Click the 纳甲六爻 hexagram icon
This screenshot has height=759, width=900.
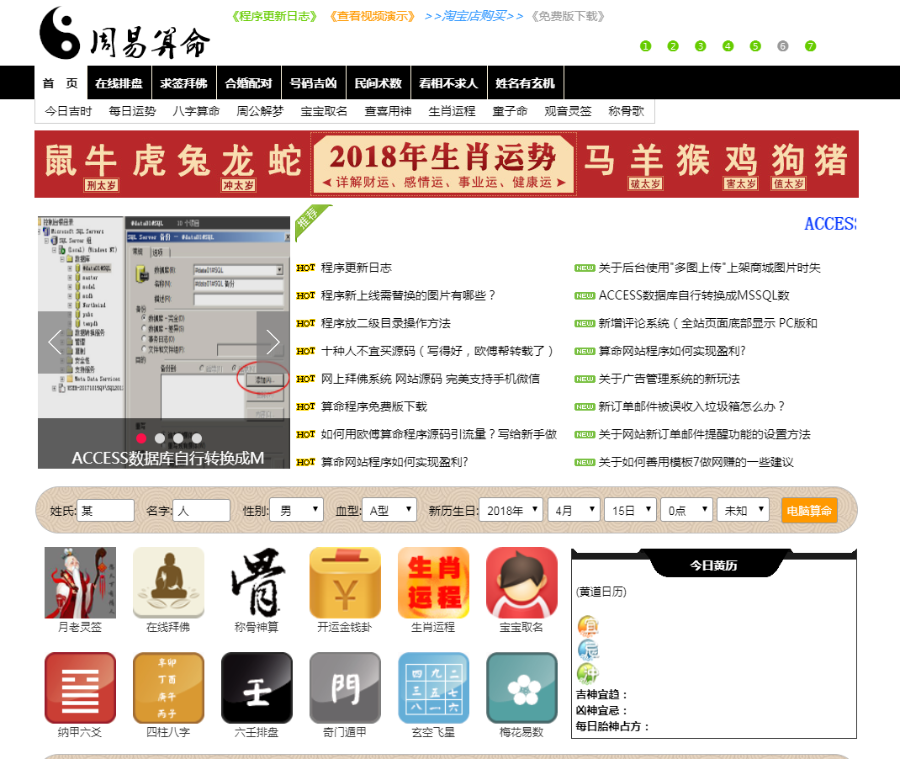(x=80, y=688)
